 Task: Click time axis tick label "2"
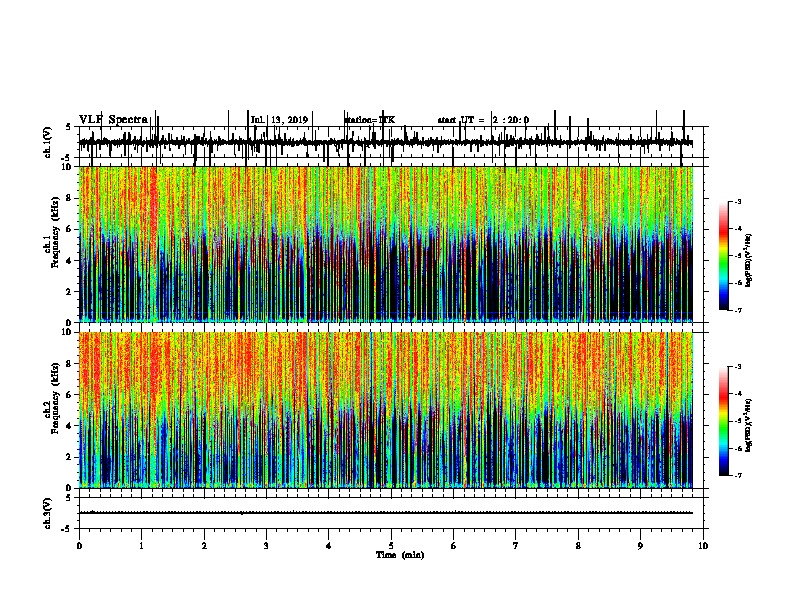(204, 546)
